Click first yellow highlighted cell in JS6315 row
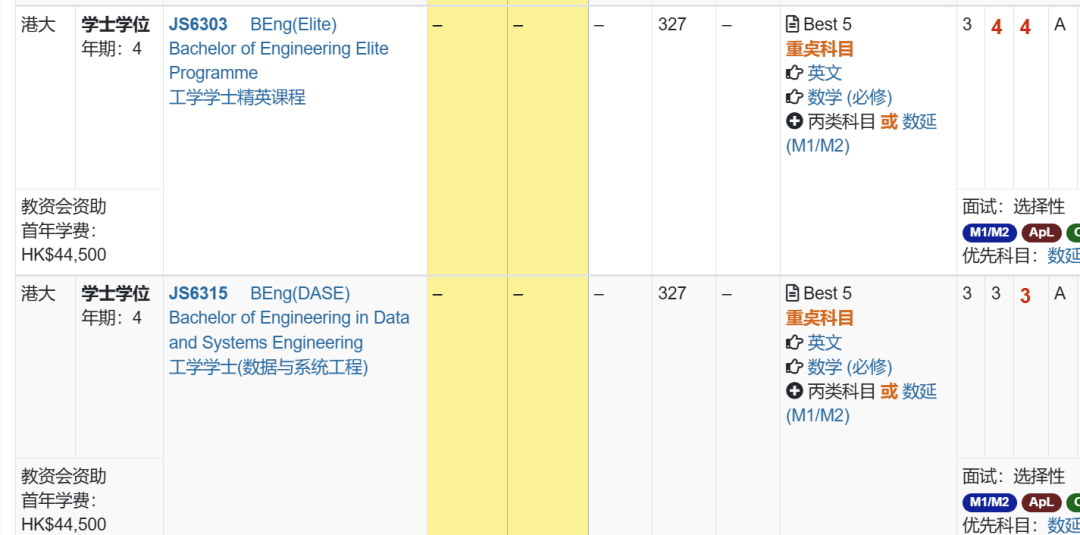 point(466,400)
